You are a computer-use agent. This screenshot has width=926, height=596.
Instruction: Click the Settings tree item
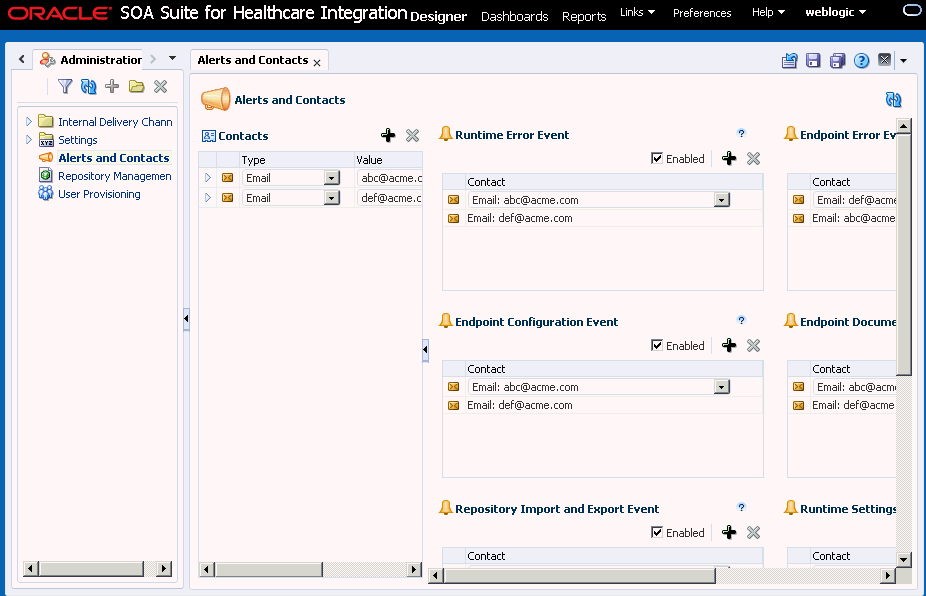77,140
